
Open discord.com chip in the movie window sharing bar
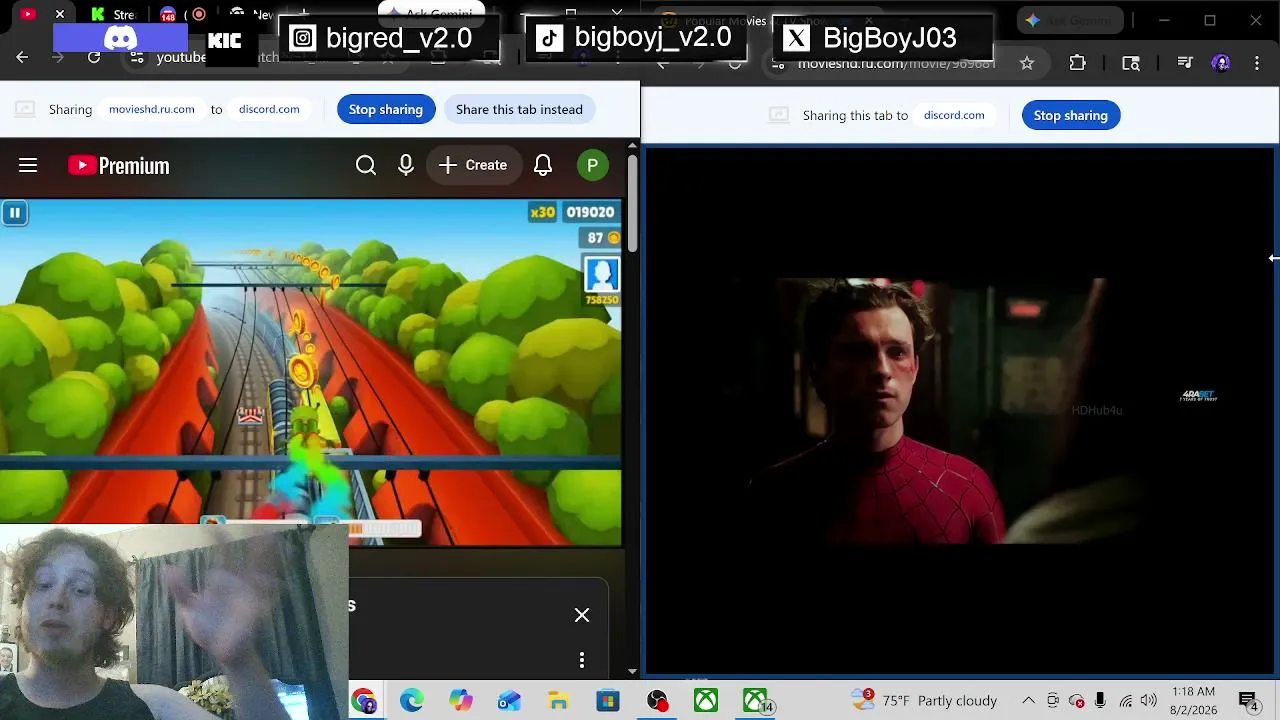tap(954, 115)
